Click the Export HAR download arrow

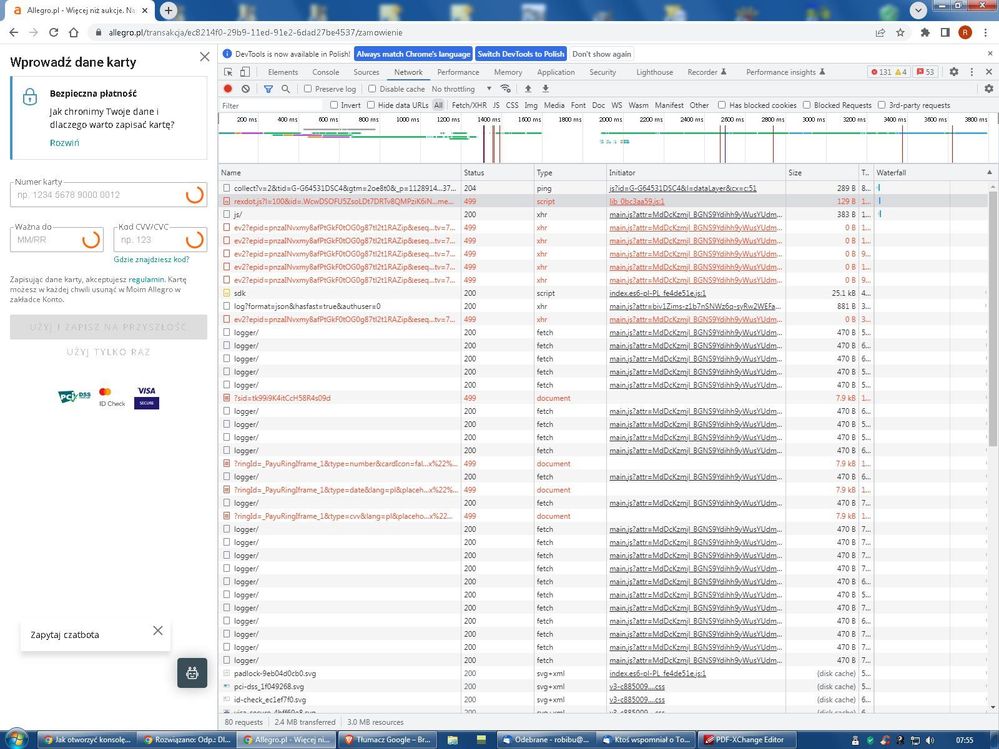[x=545, y=89]
